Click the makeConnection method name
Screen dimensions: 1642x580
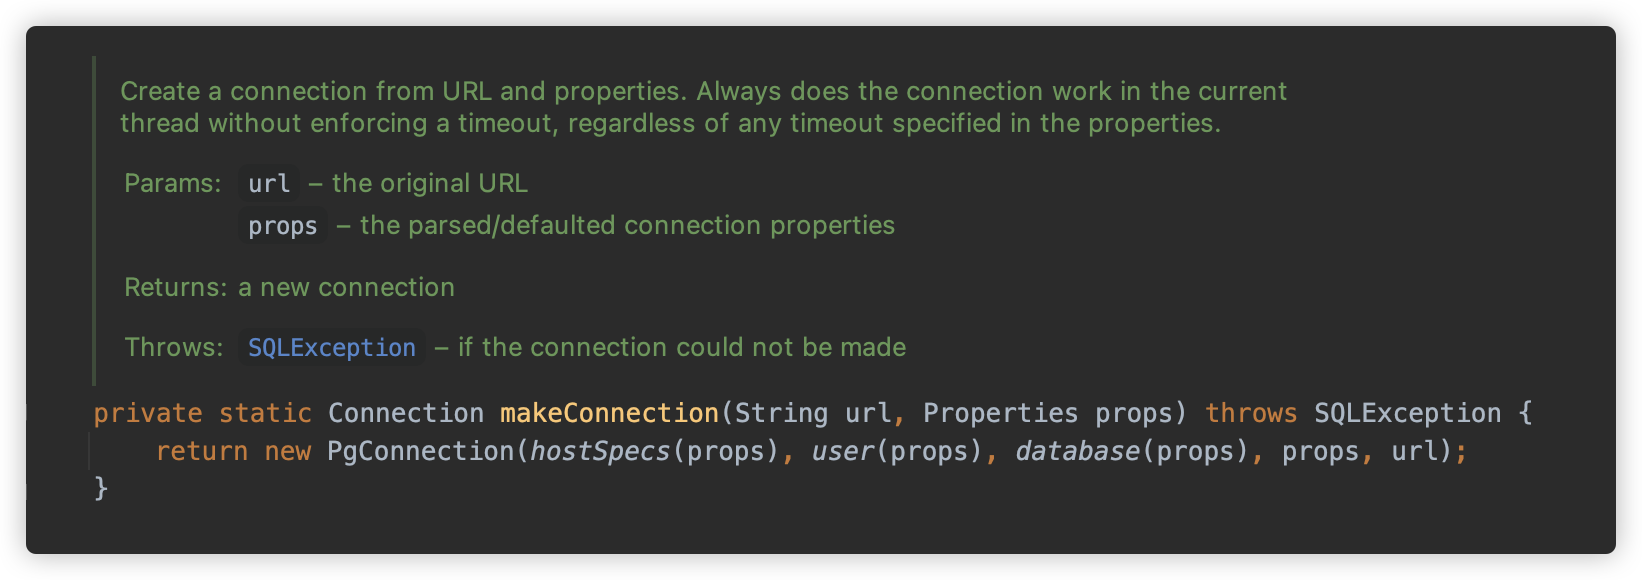pos(609,414)
